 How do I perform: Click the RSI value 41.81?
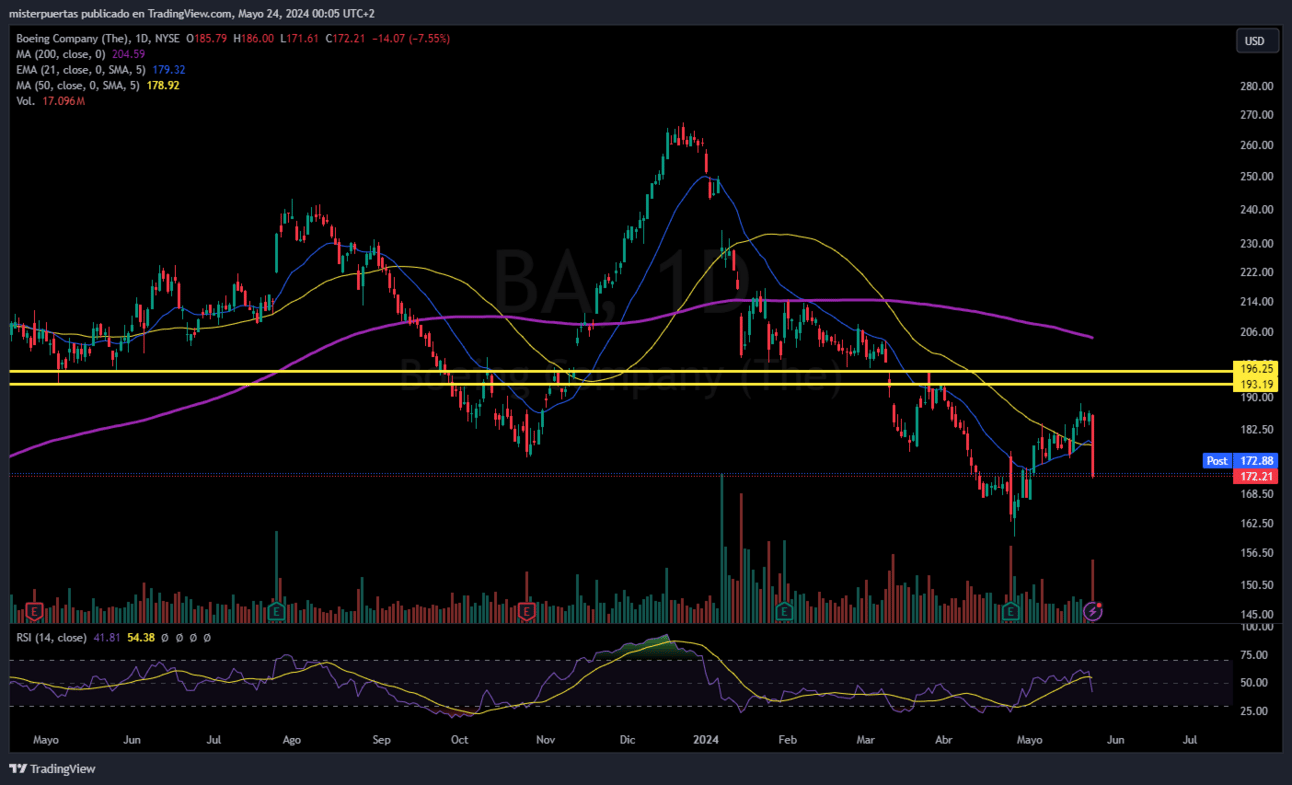107,637
